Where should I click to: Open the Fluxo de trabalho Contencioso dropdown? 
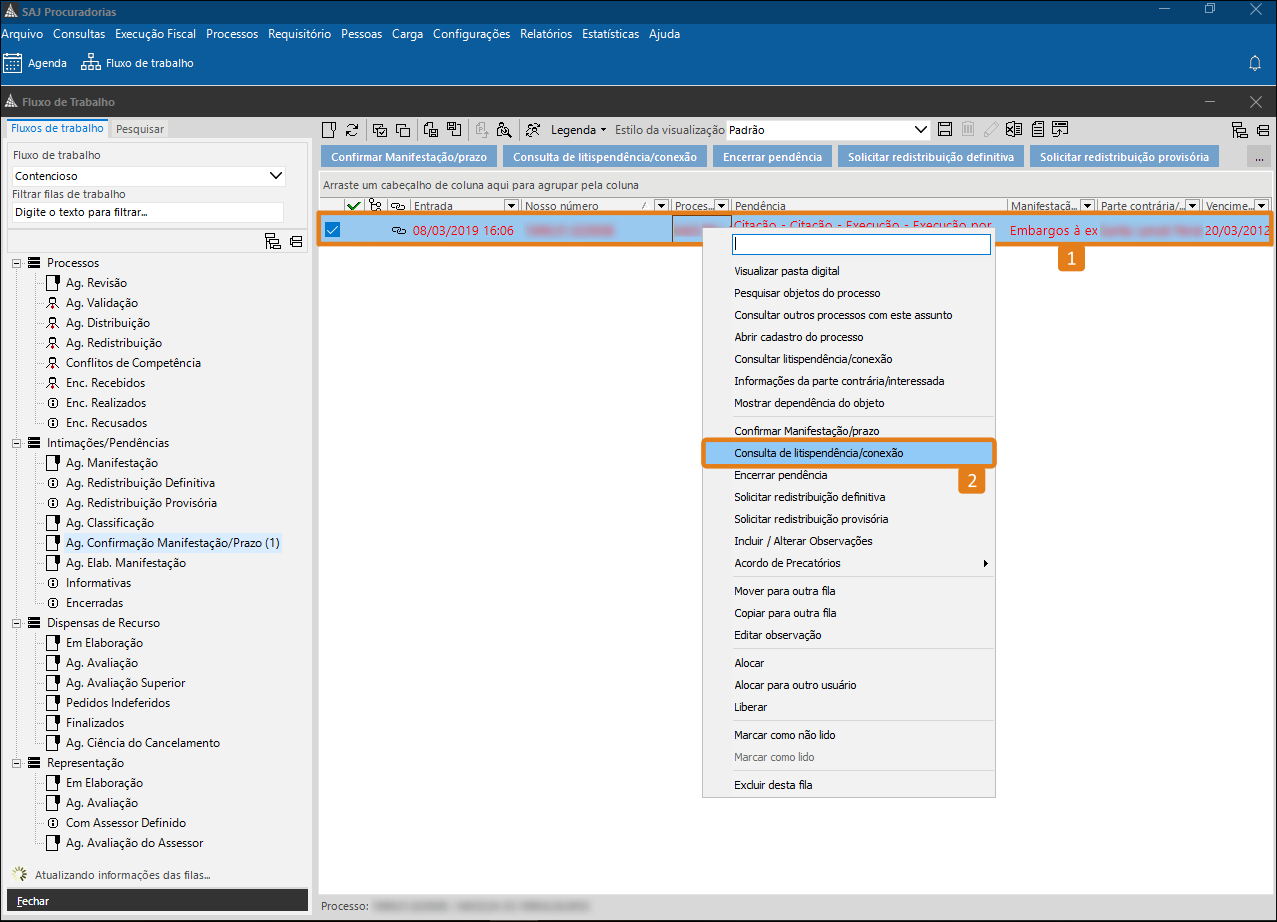coord(276,175)
